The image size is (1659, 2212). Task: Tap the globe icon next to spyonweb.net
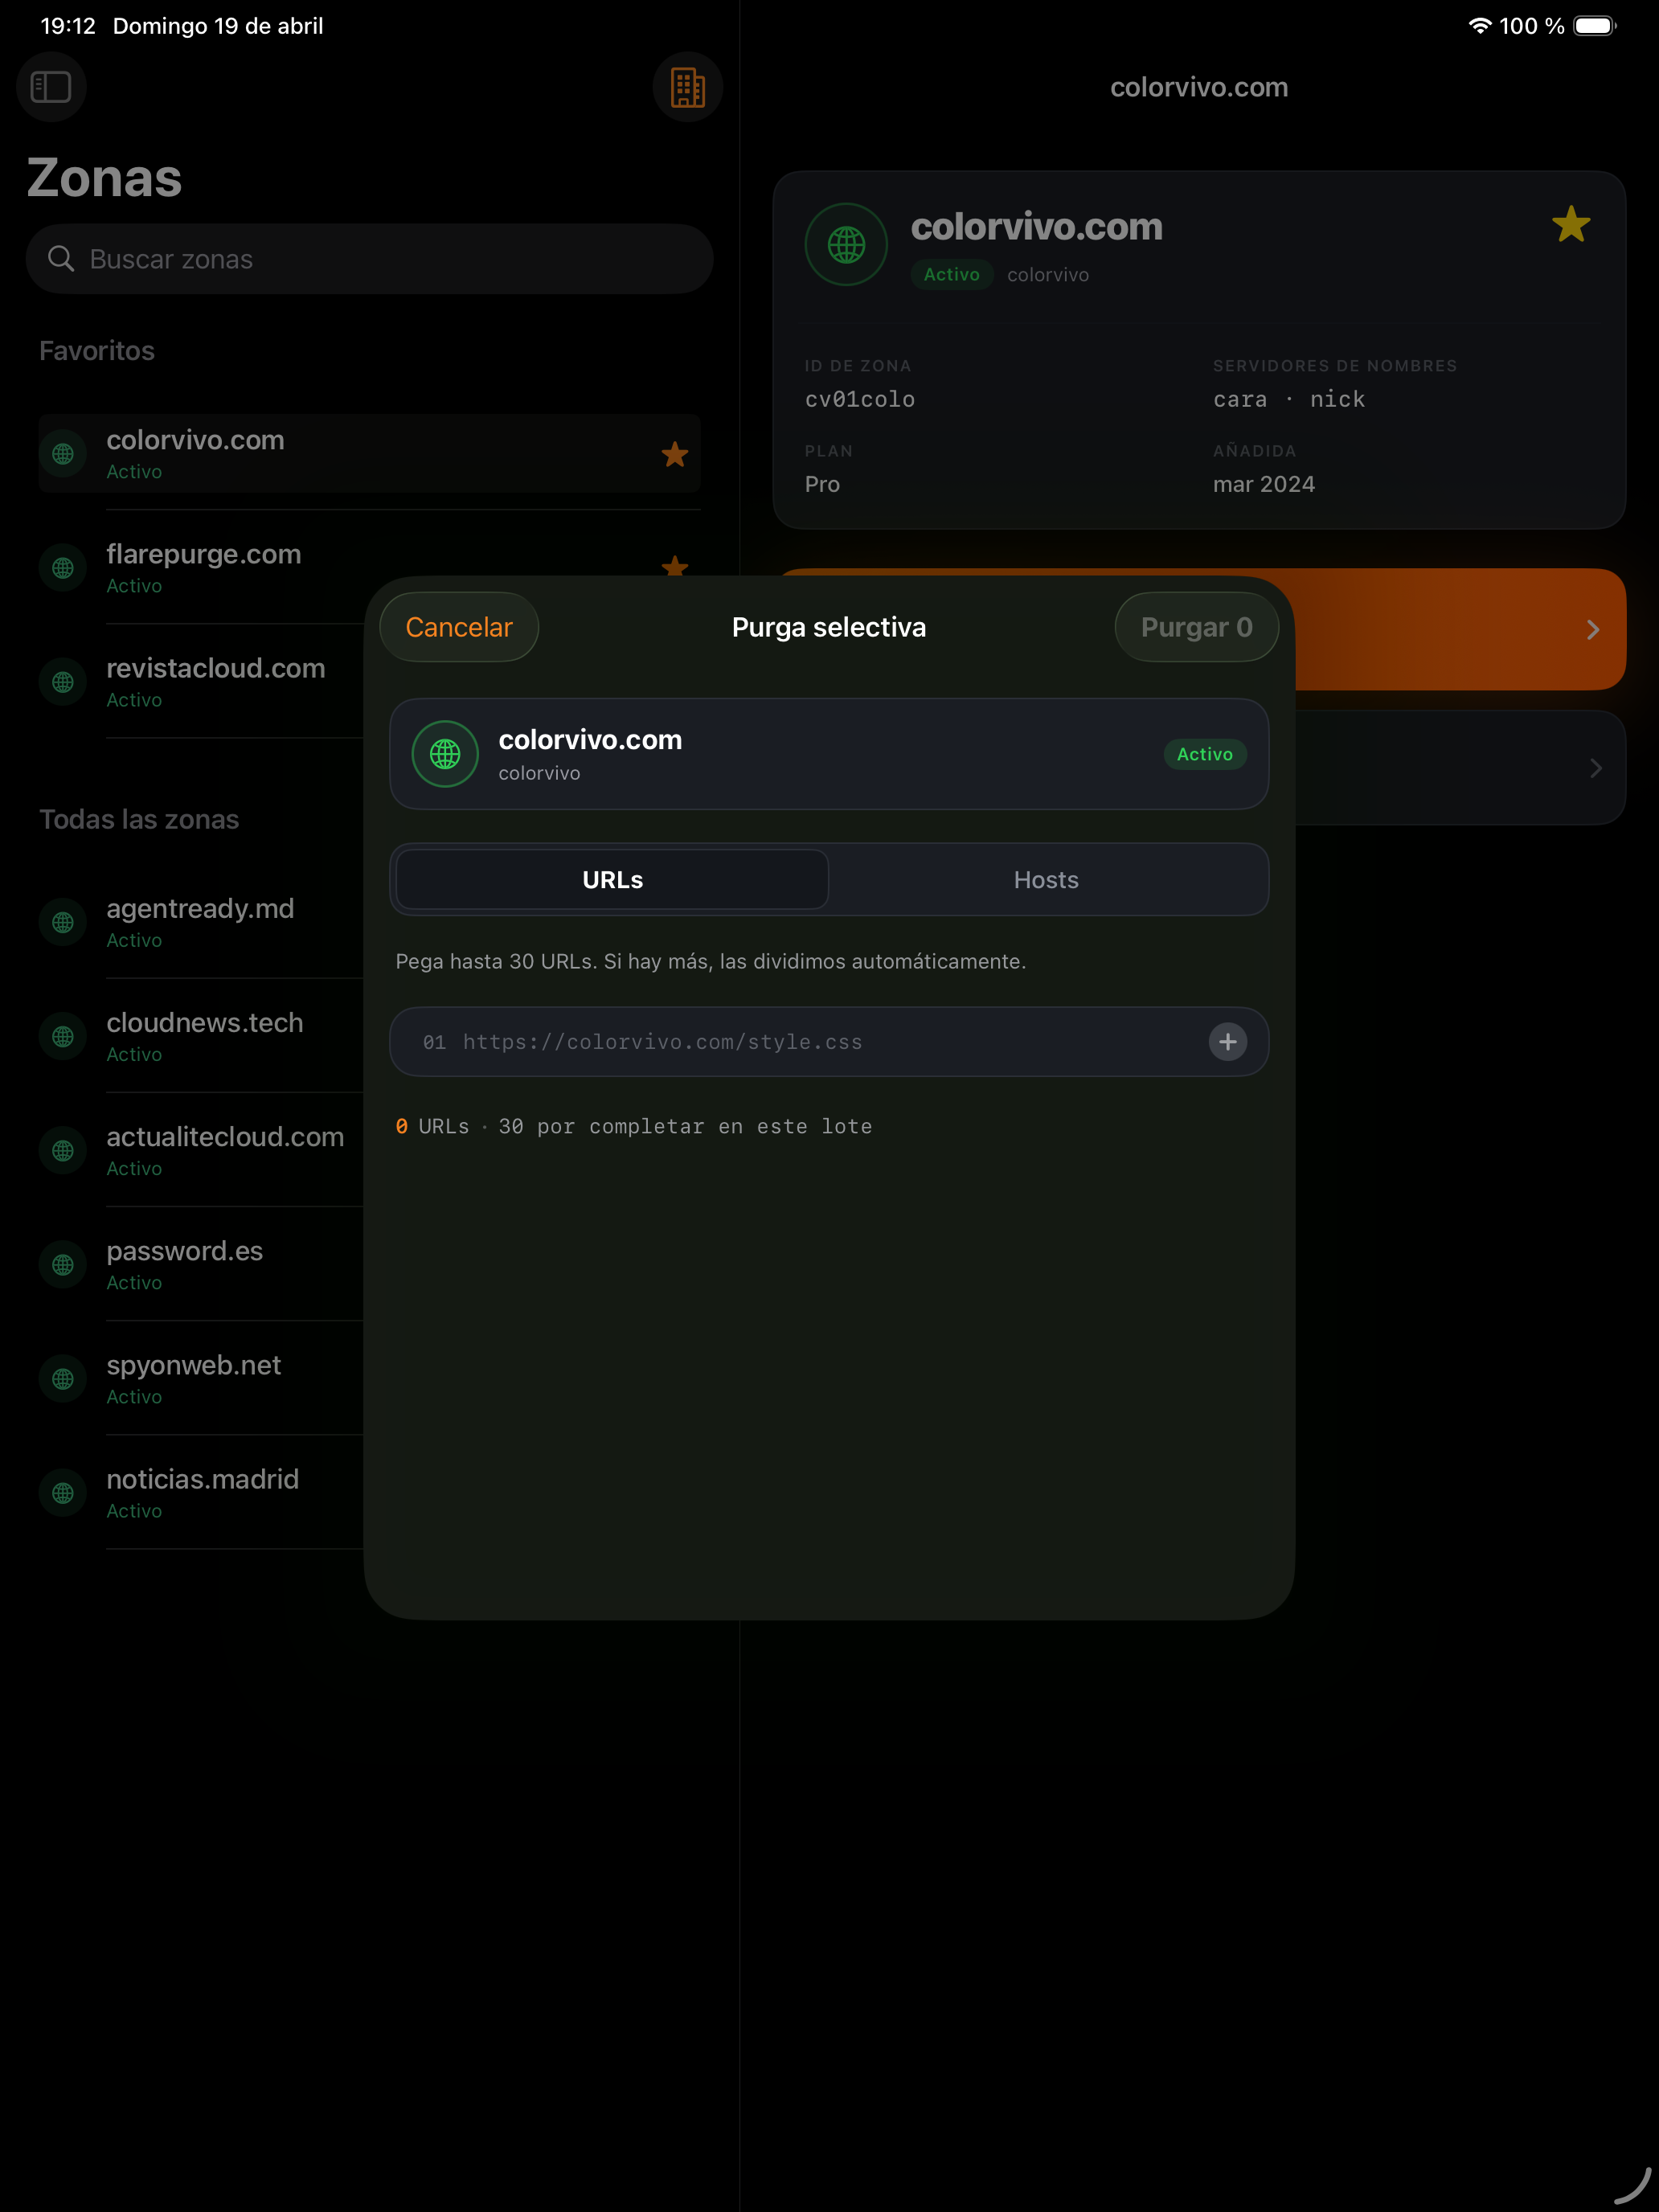[x=62, y=1378]
